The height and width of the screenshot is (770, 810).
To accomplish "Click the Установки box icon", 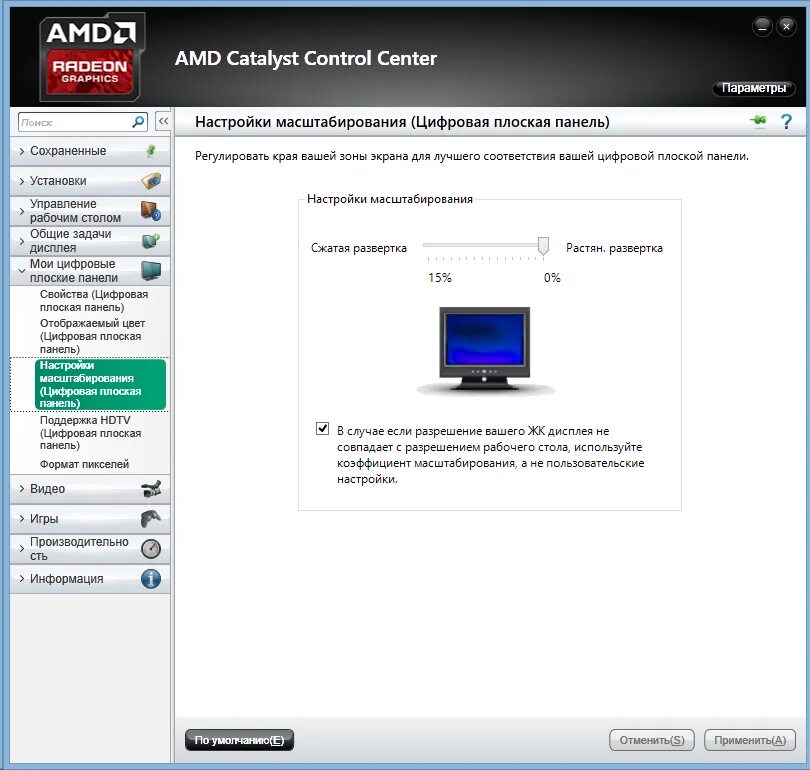I will pyautogui.click(x=151, y=181).
